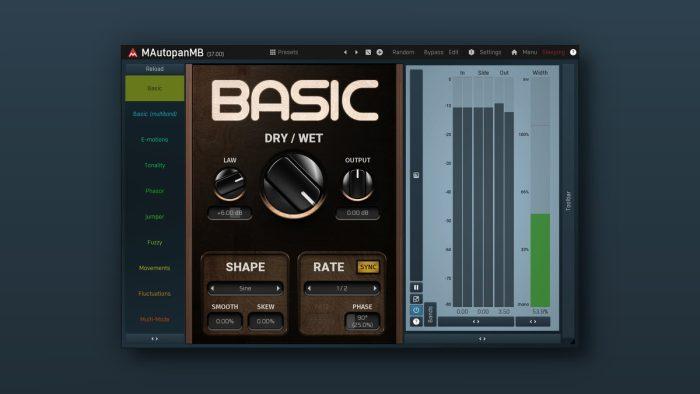Click the Edit button
This screenshot has width=700, height=394.
(x=454, y=52)
